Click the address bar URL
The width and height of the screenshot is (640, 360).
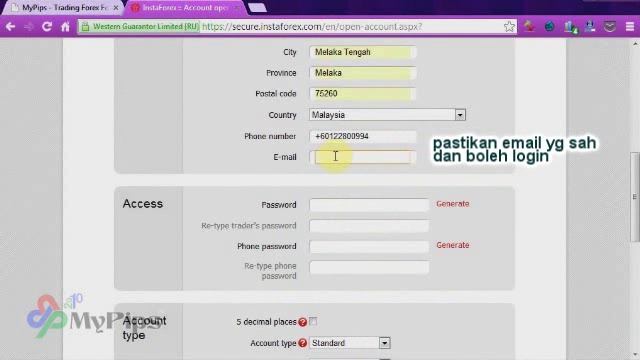[x=312, y=27]
